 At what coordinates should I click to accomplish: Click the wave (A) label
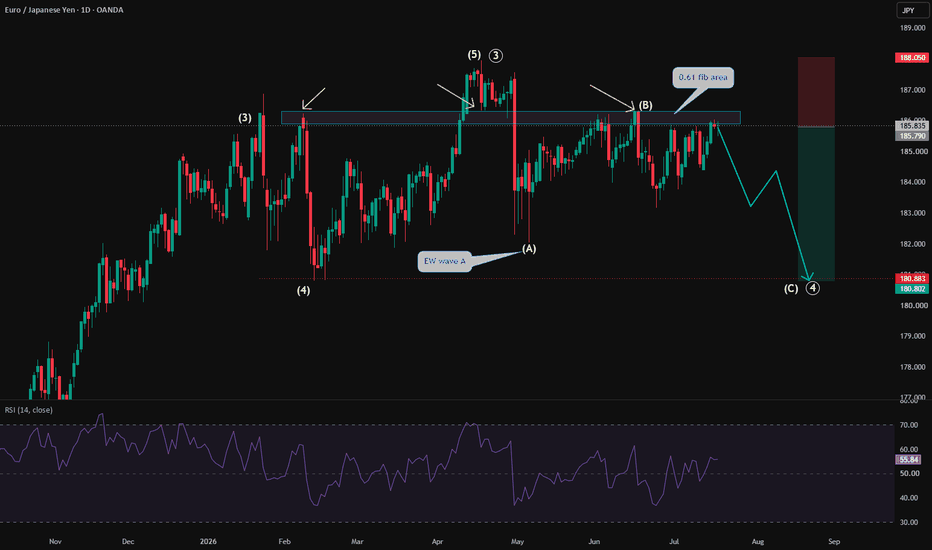click(x=529, y=249)
